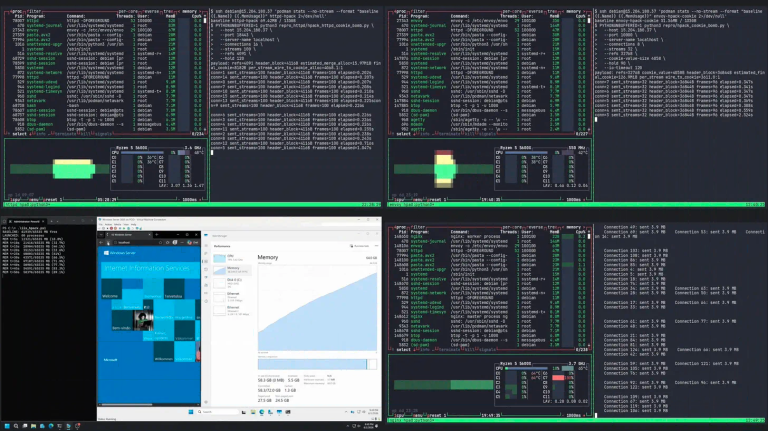Viewport: 768px width, 431px height.
Task: Toggle tree view in the nginx-session btop
Action: [552, 227]
